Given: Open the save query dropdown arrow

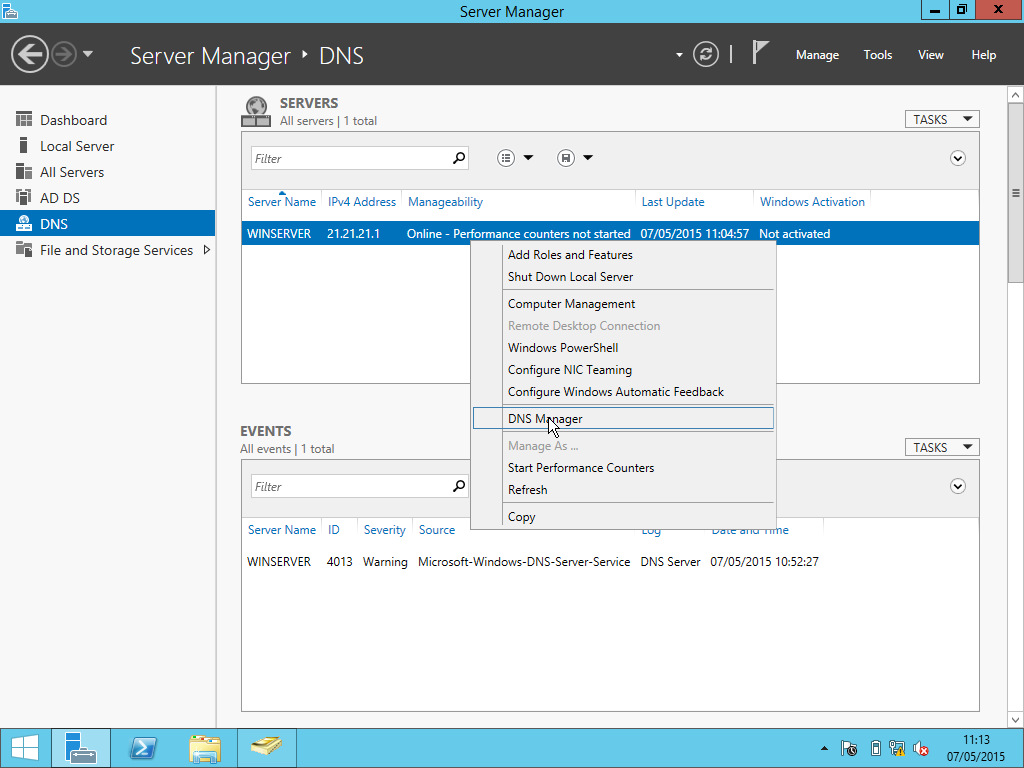Looking at the screenshot, I should point(586,158).
